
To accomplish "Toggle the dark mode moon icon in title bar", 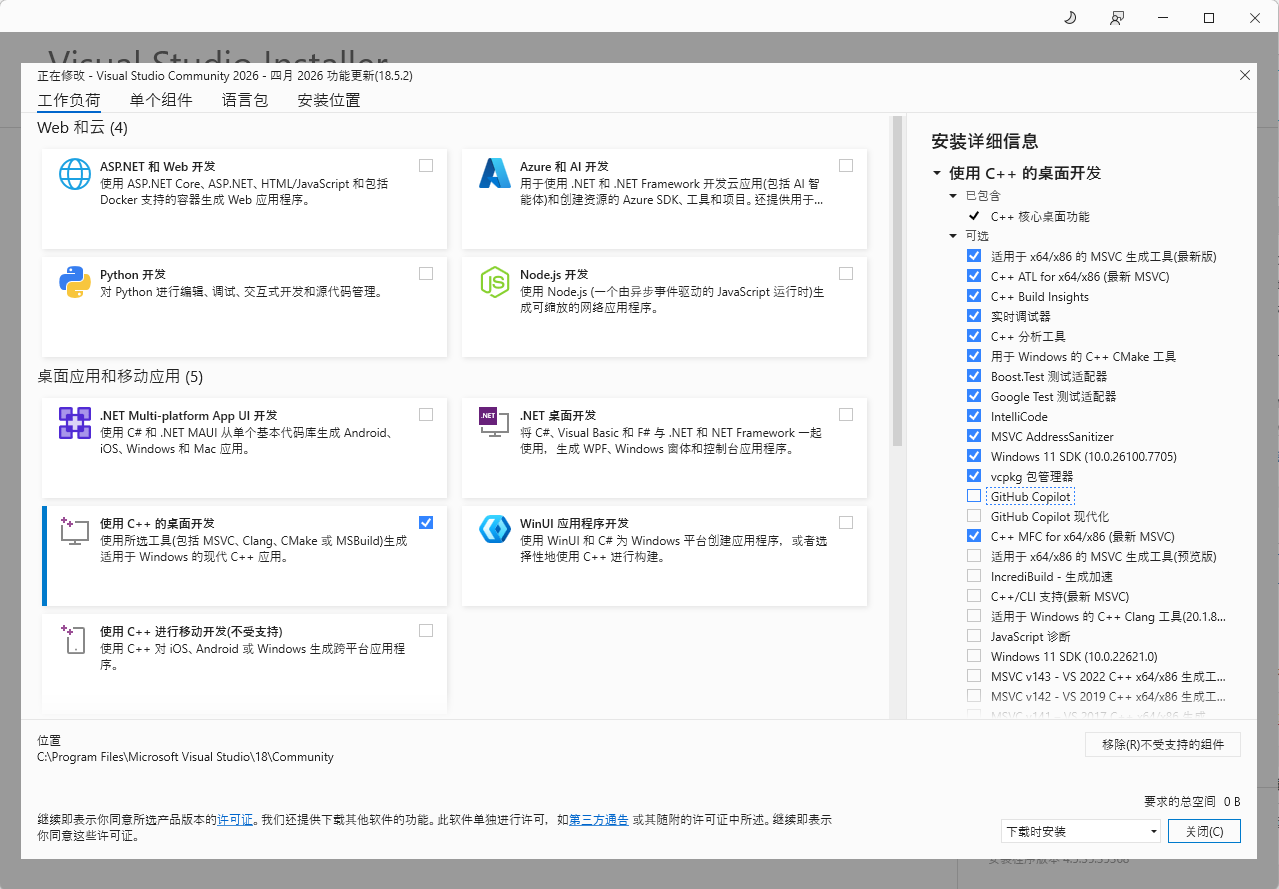I will (x=1070, y=18).
